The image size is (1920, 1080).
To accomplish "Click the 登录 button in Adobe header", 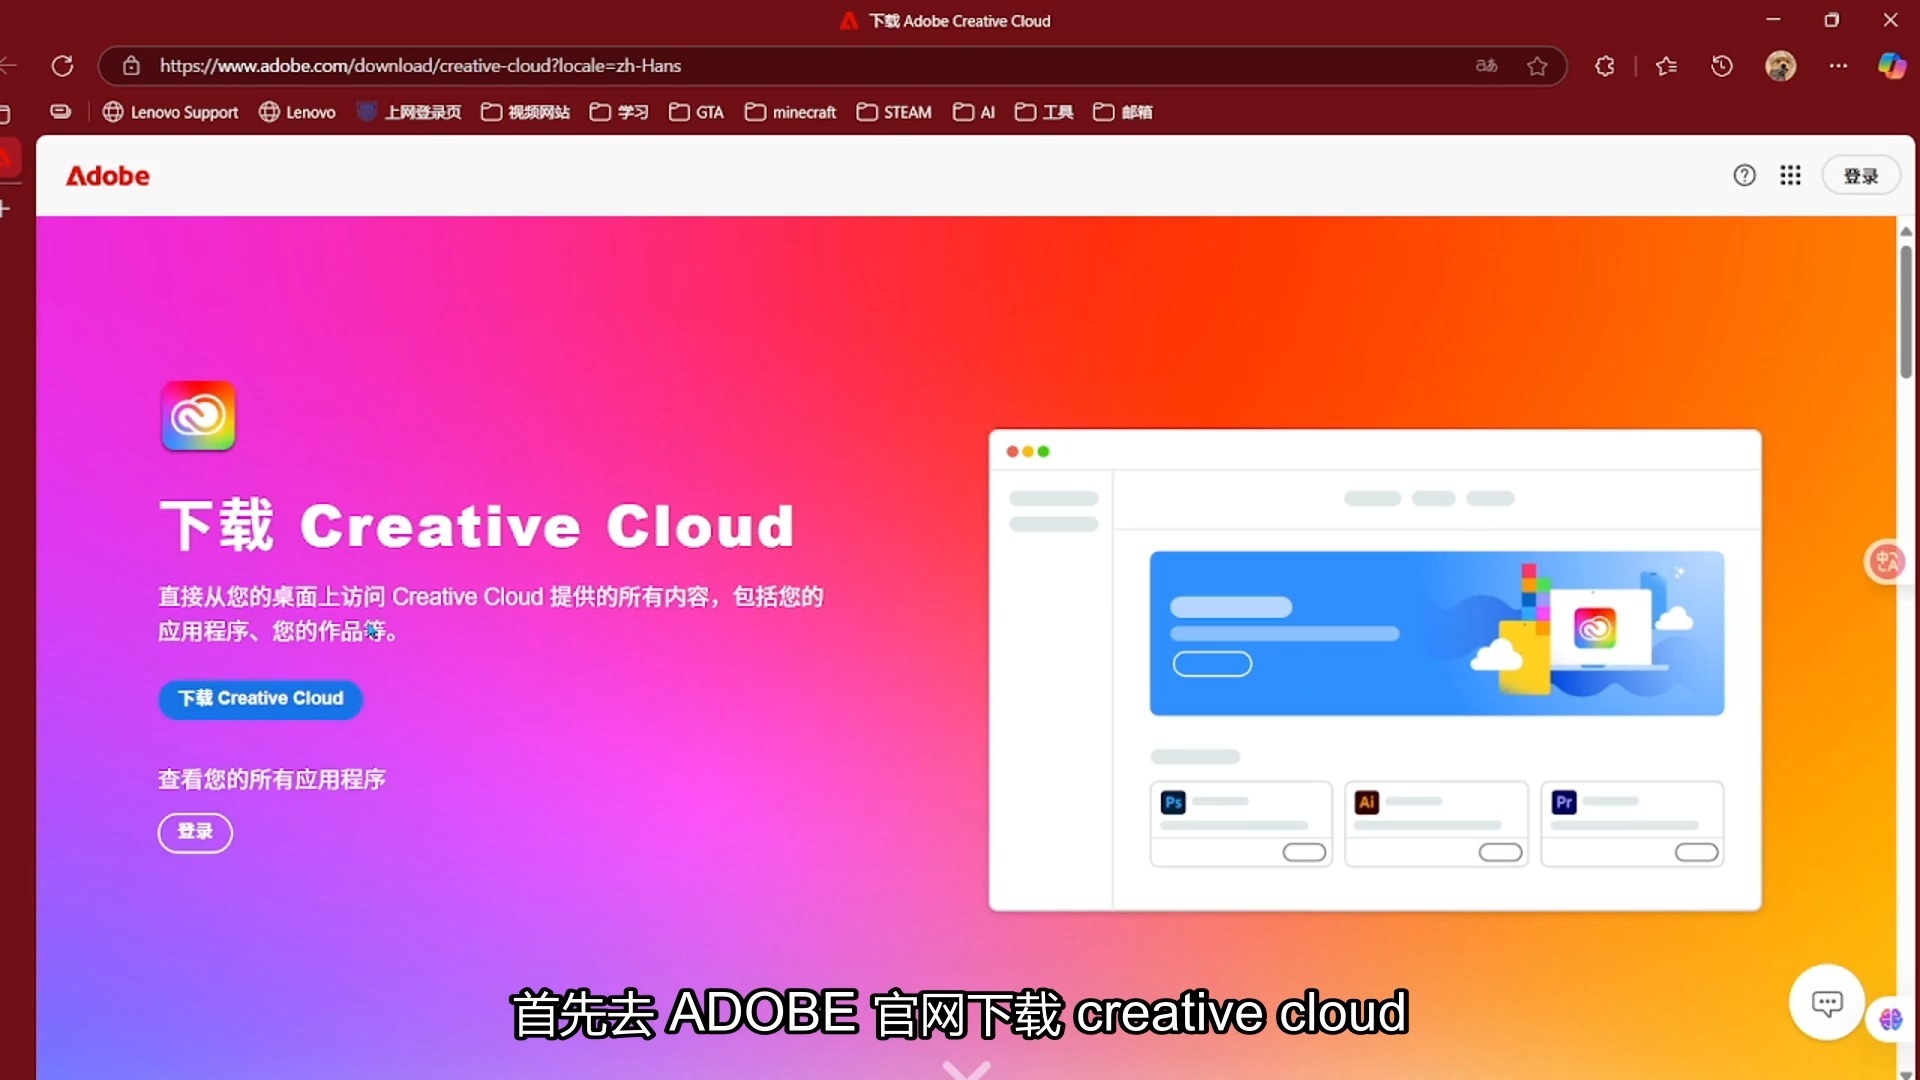I will pyautogui.click(x=1861, y=176).
